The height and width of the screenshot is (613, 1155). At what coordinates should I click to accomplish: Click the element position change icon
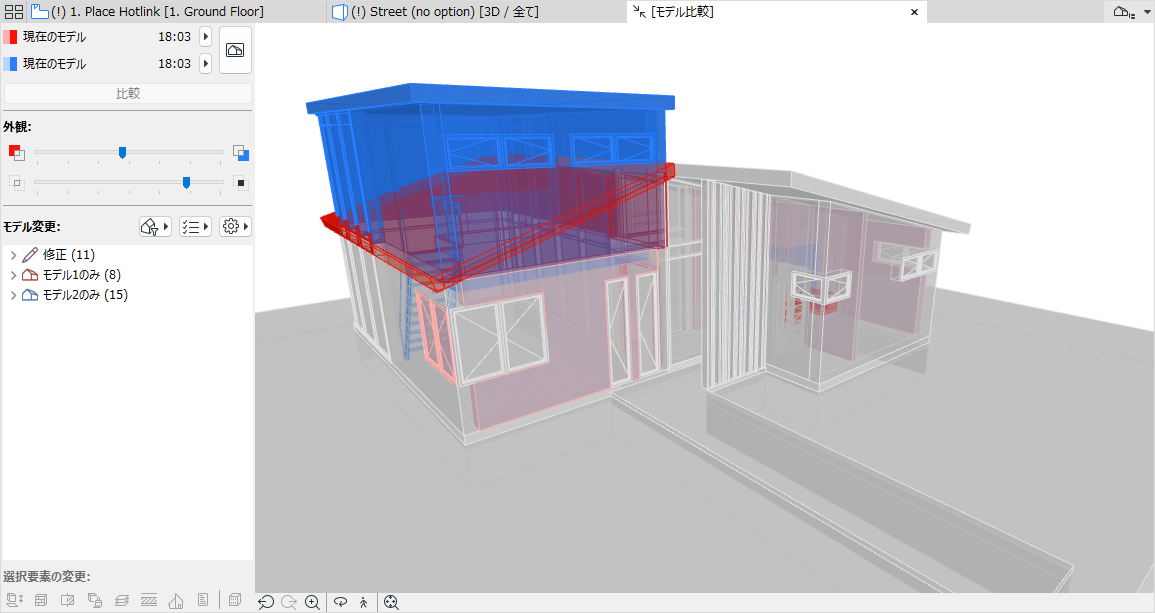[x=15, y=600]
